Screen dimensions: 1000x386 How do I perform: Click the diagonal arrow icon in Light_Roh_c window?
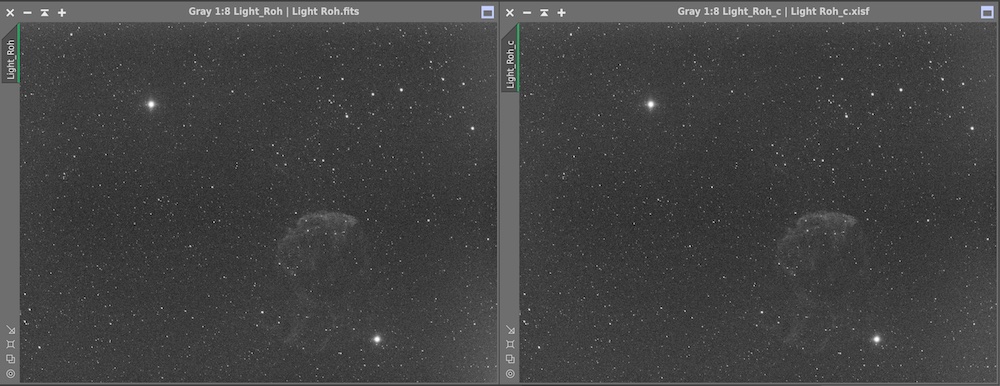click(510, 329)
